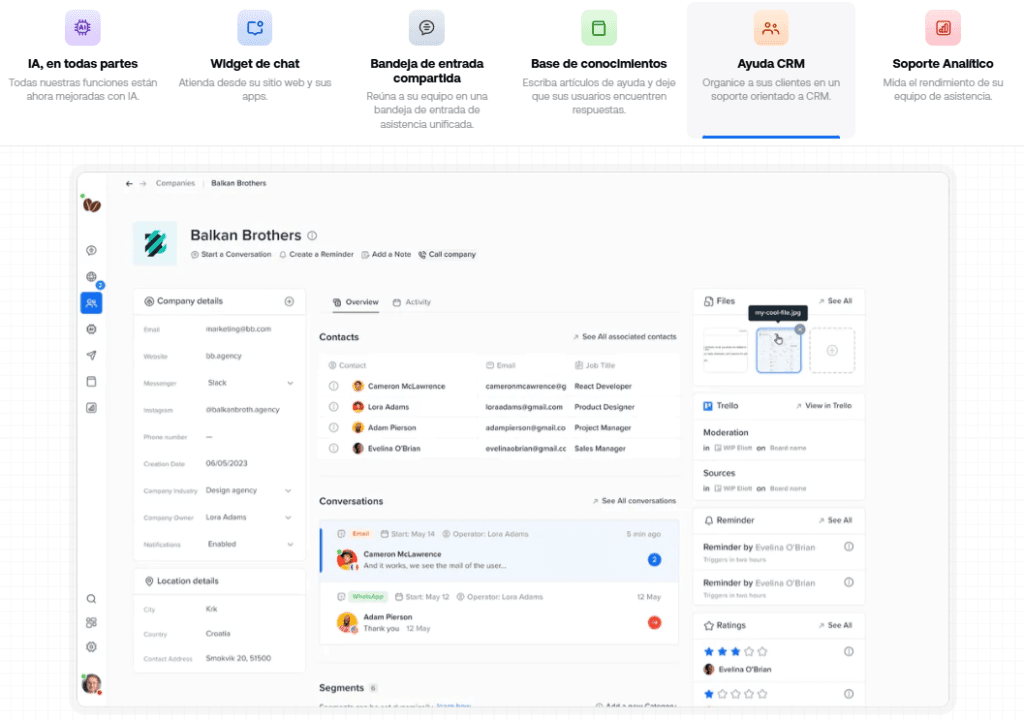Image resolution: width=1024 pixels, height=721 pixels.
Task: Click the IA en todas partes icon
Action: [82, 27]
